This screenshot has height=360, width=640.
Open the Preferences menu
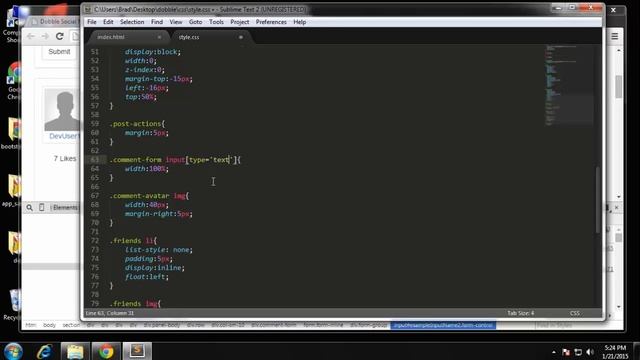(x=271, y=22)
